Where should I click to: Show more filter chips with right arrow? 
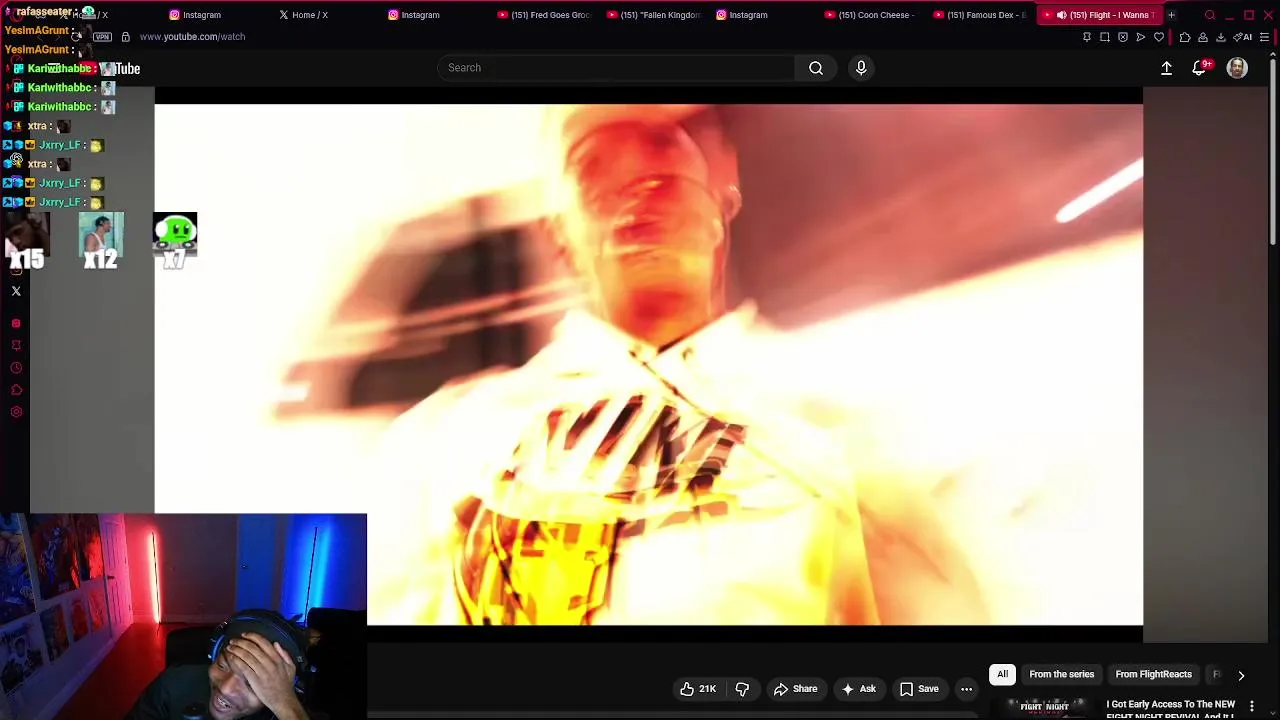(x=1241, y=675)
